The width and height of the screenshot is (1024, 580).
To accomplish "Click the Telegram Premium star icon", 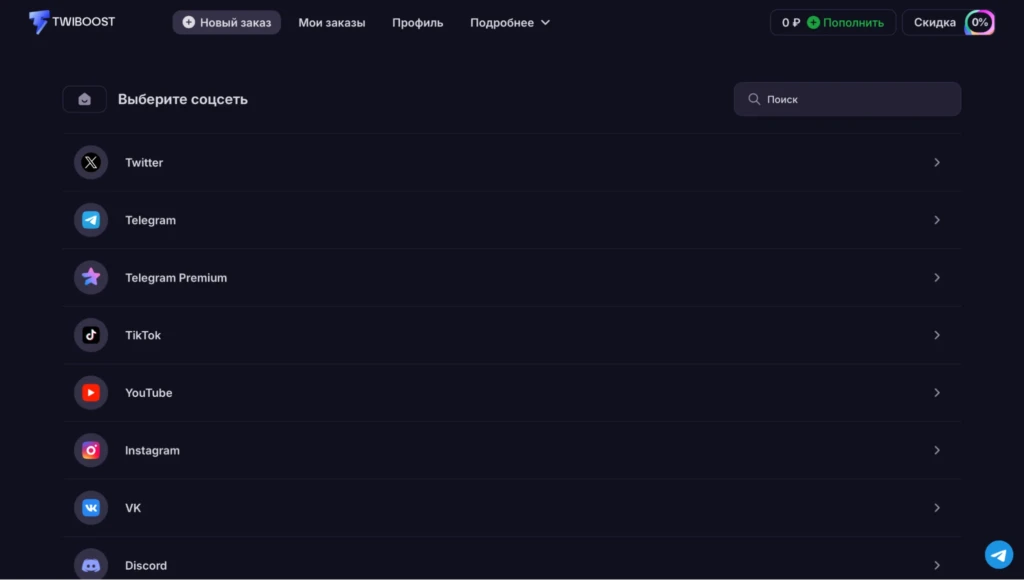I will [x=91, y=278].
